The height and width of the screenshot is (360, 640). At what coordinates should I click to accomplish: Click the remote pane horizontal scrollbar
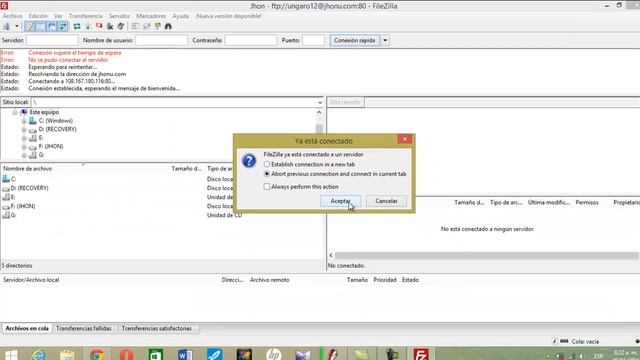pos(486,256)
